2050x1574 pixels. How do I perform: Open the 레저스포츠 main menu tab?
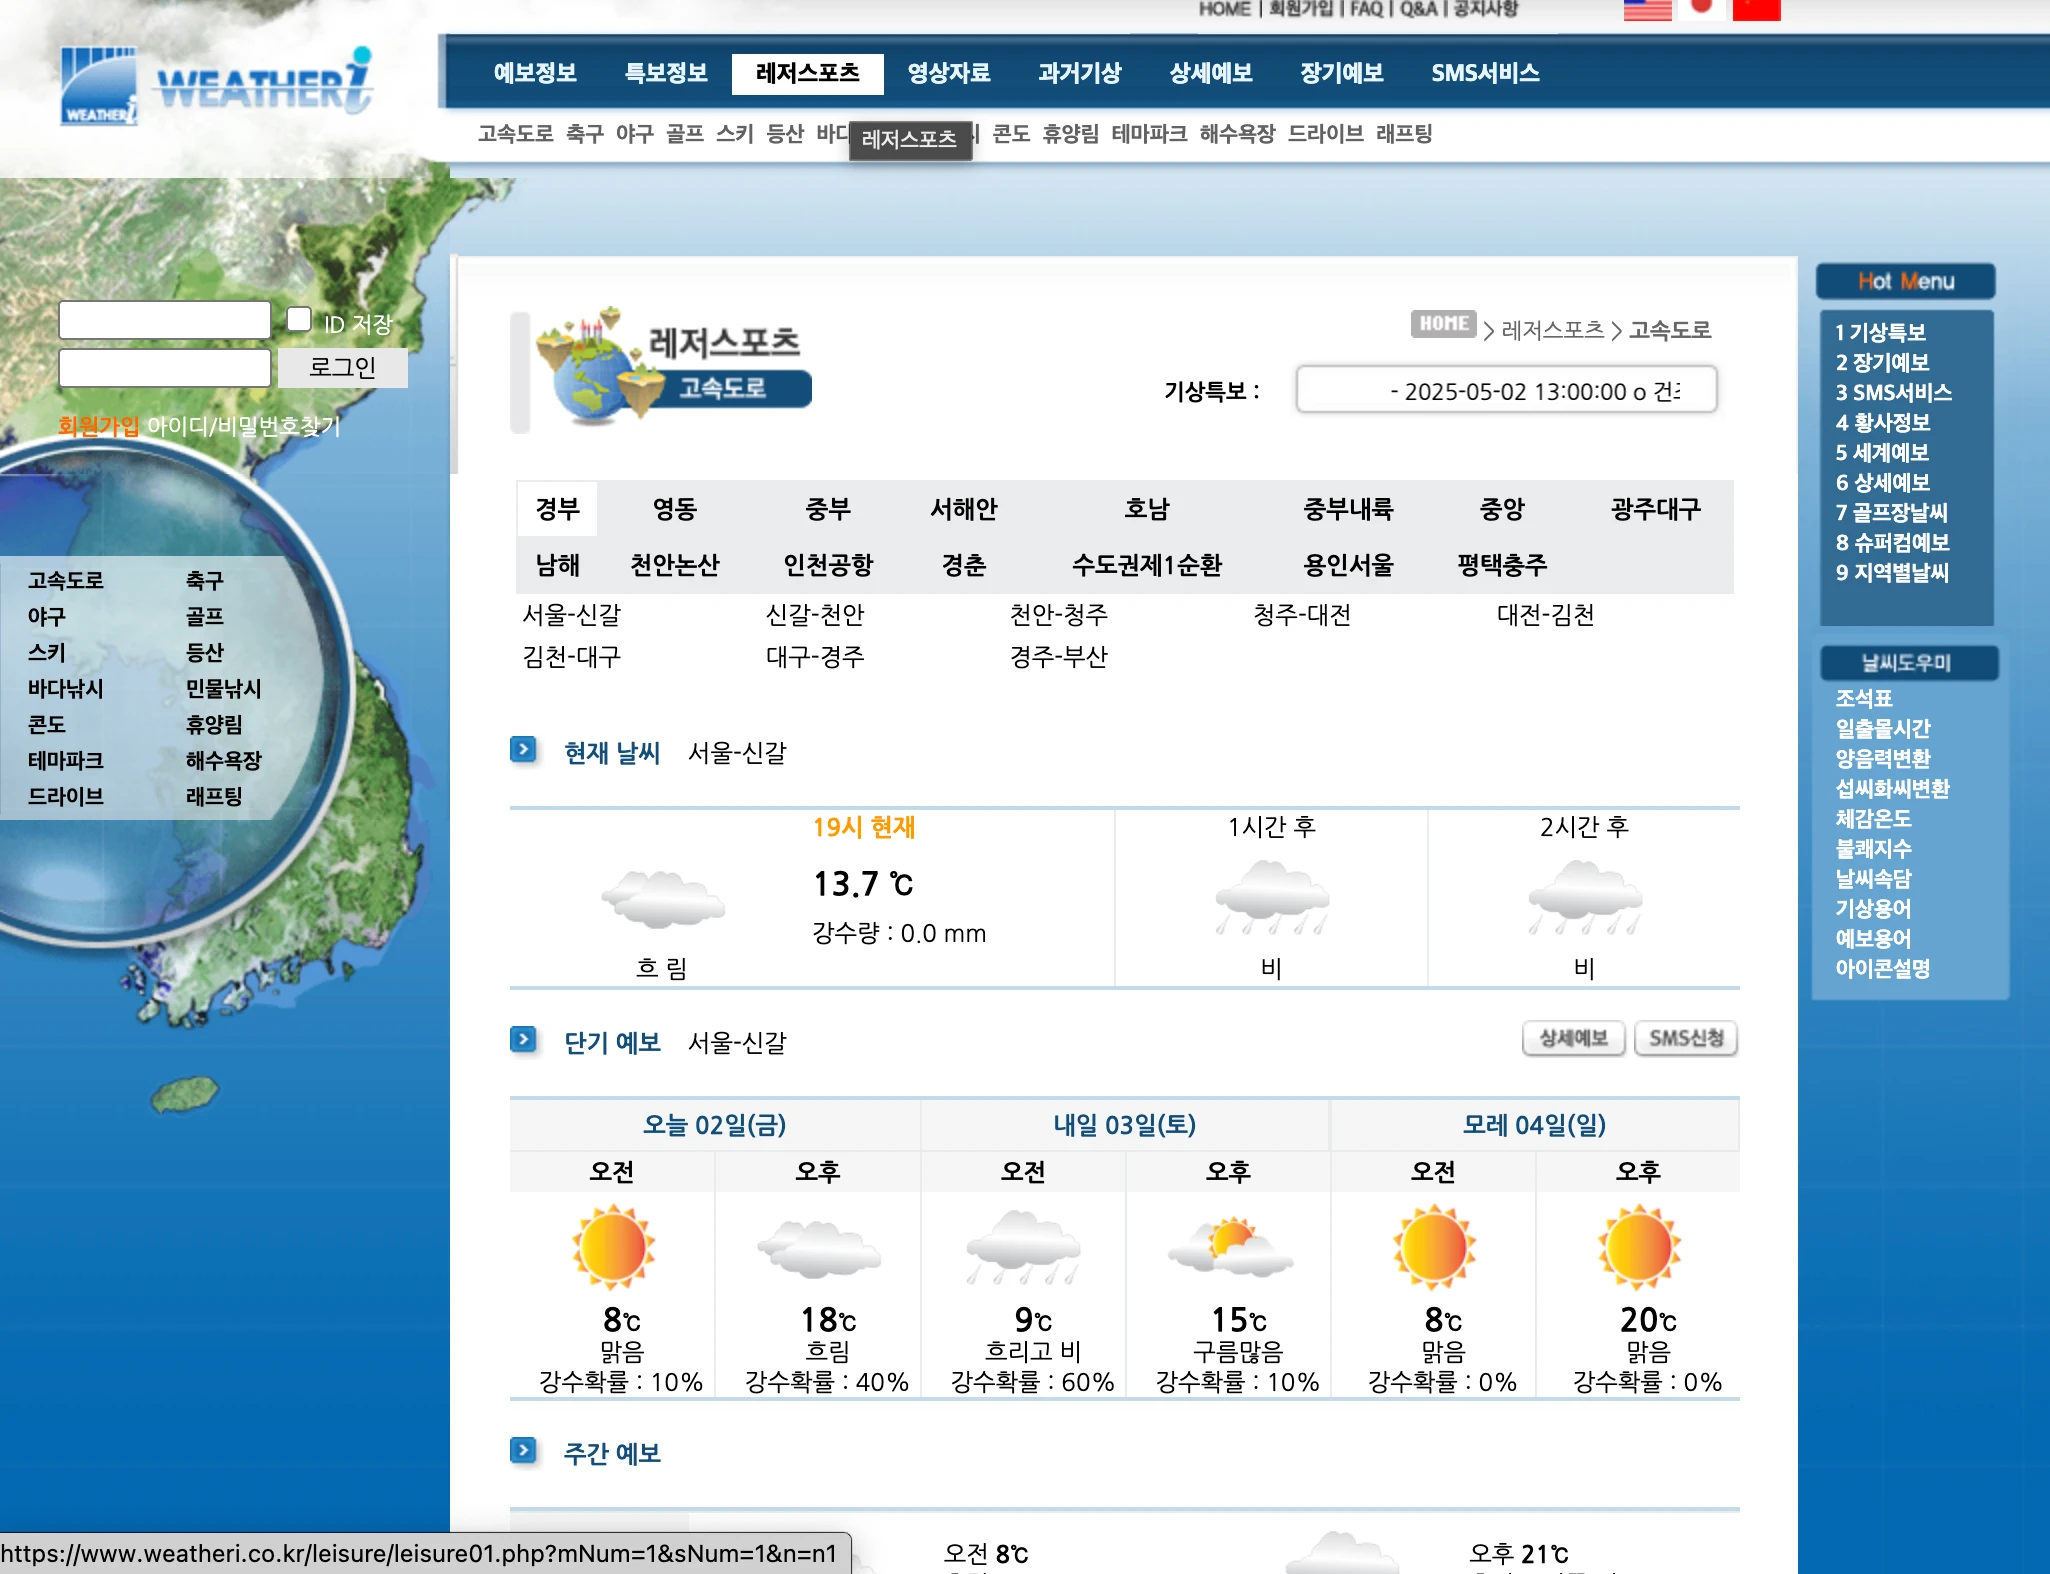point(807,73)
